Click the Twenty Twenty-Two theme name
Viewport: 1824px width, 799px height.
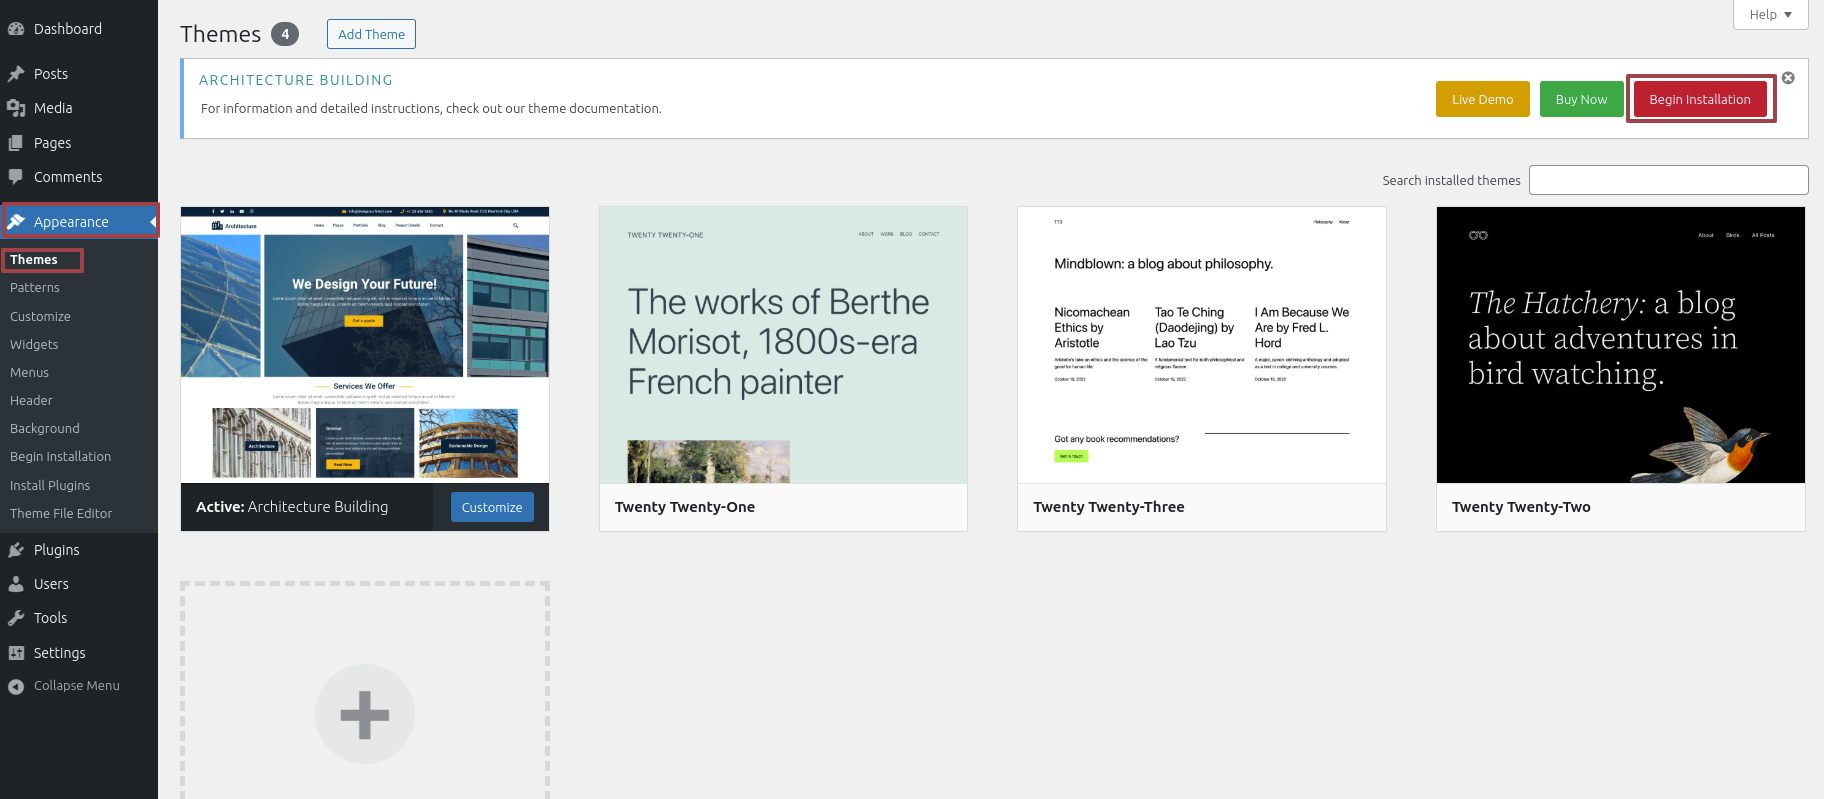pyautogui.click(x=1521, y=507)
